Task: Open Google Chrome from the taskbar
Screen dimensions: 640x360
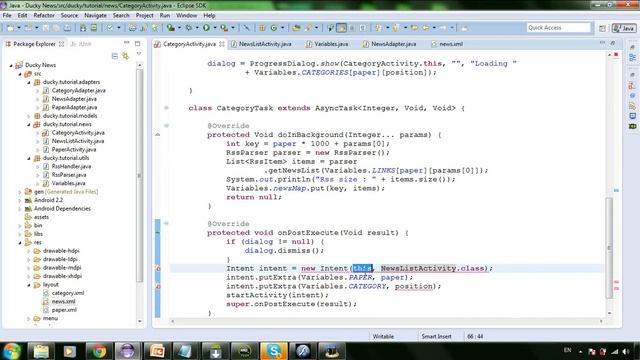Action: [99, 351]
